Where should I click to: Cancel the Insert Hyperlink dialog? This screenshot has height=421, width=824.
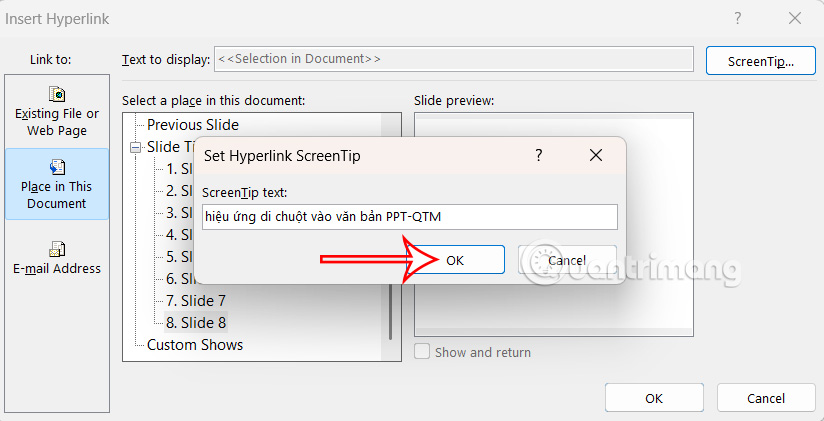coord(766,398)
